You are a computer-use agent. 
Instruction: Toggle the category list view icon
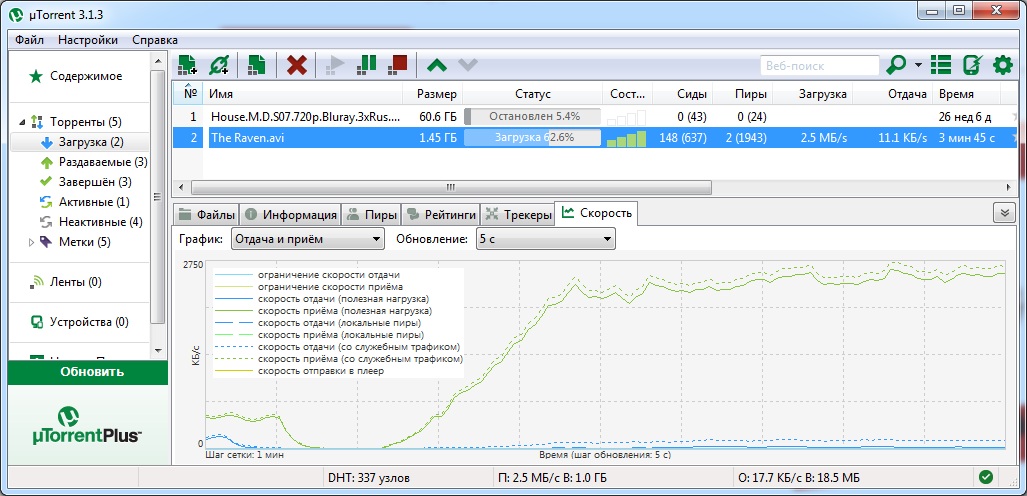coord(940,66)
